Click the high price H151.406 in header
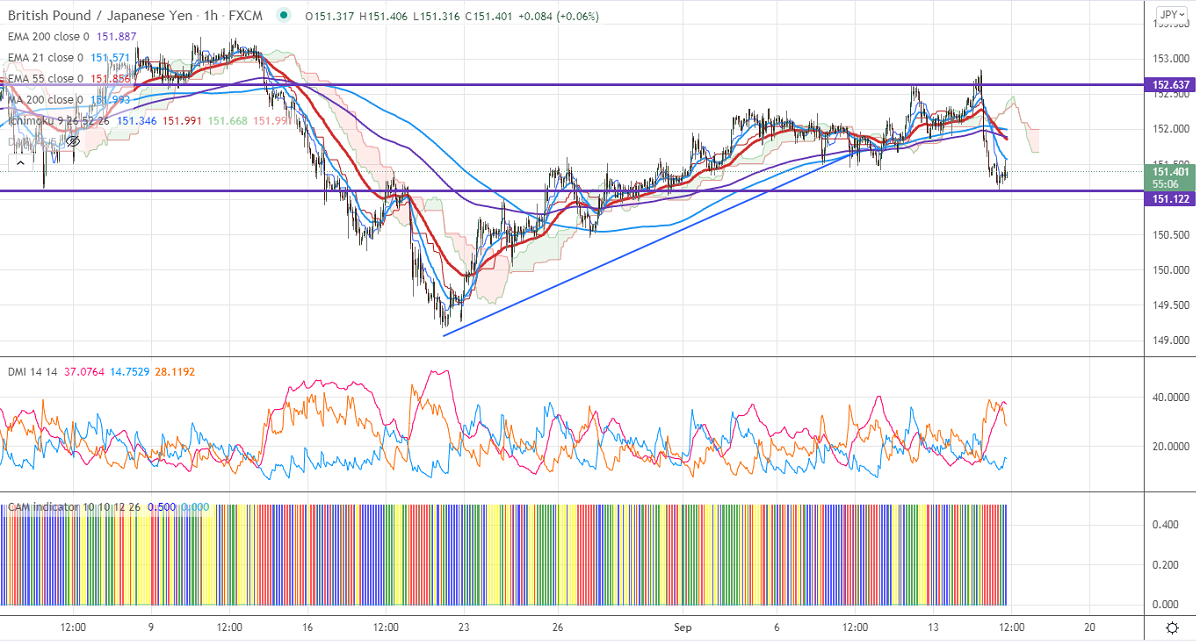The width and height of the screenshot is (1196, 643). (384, 16)
